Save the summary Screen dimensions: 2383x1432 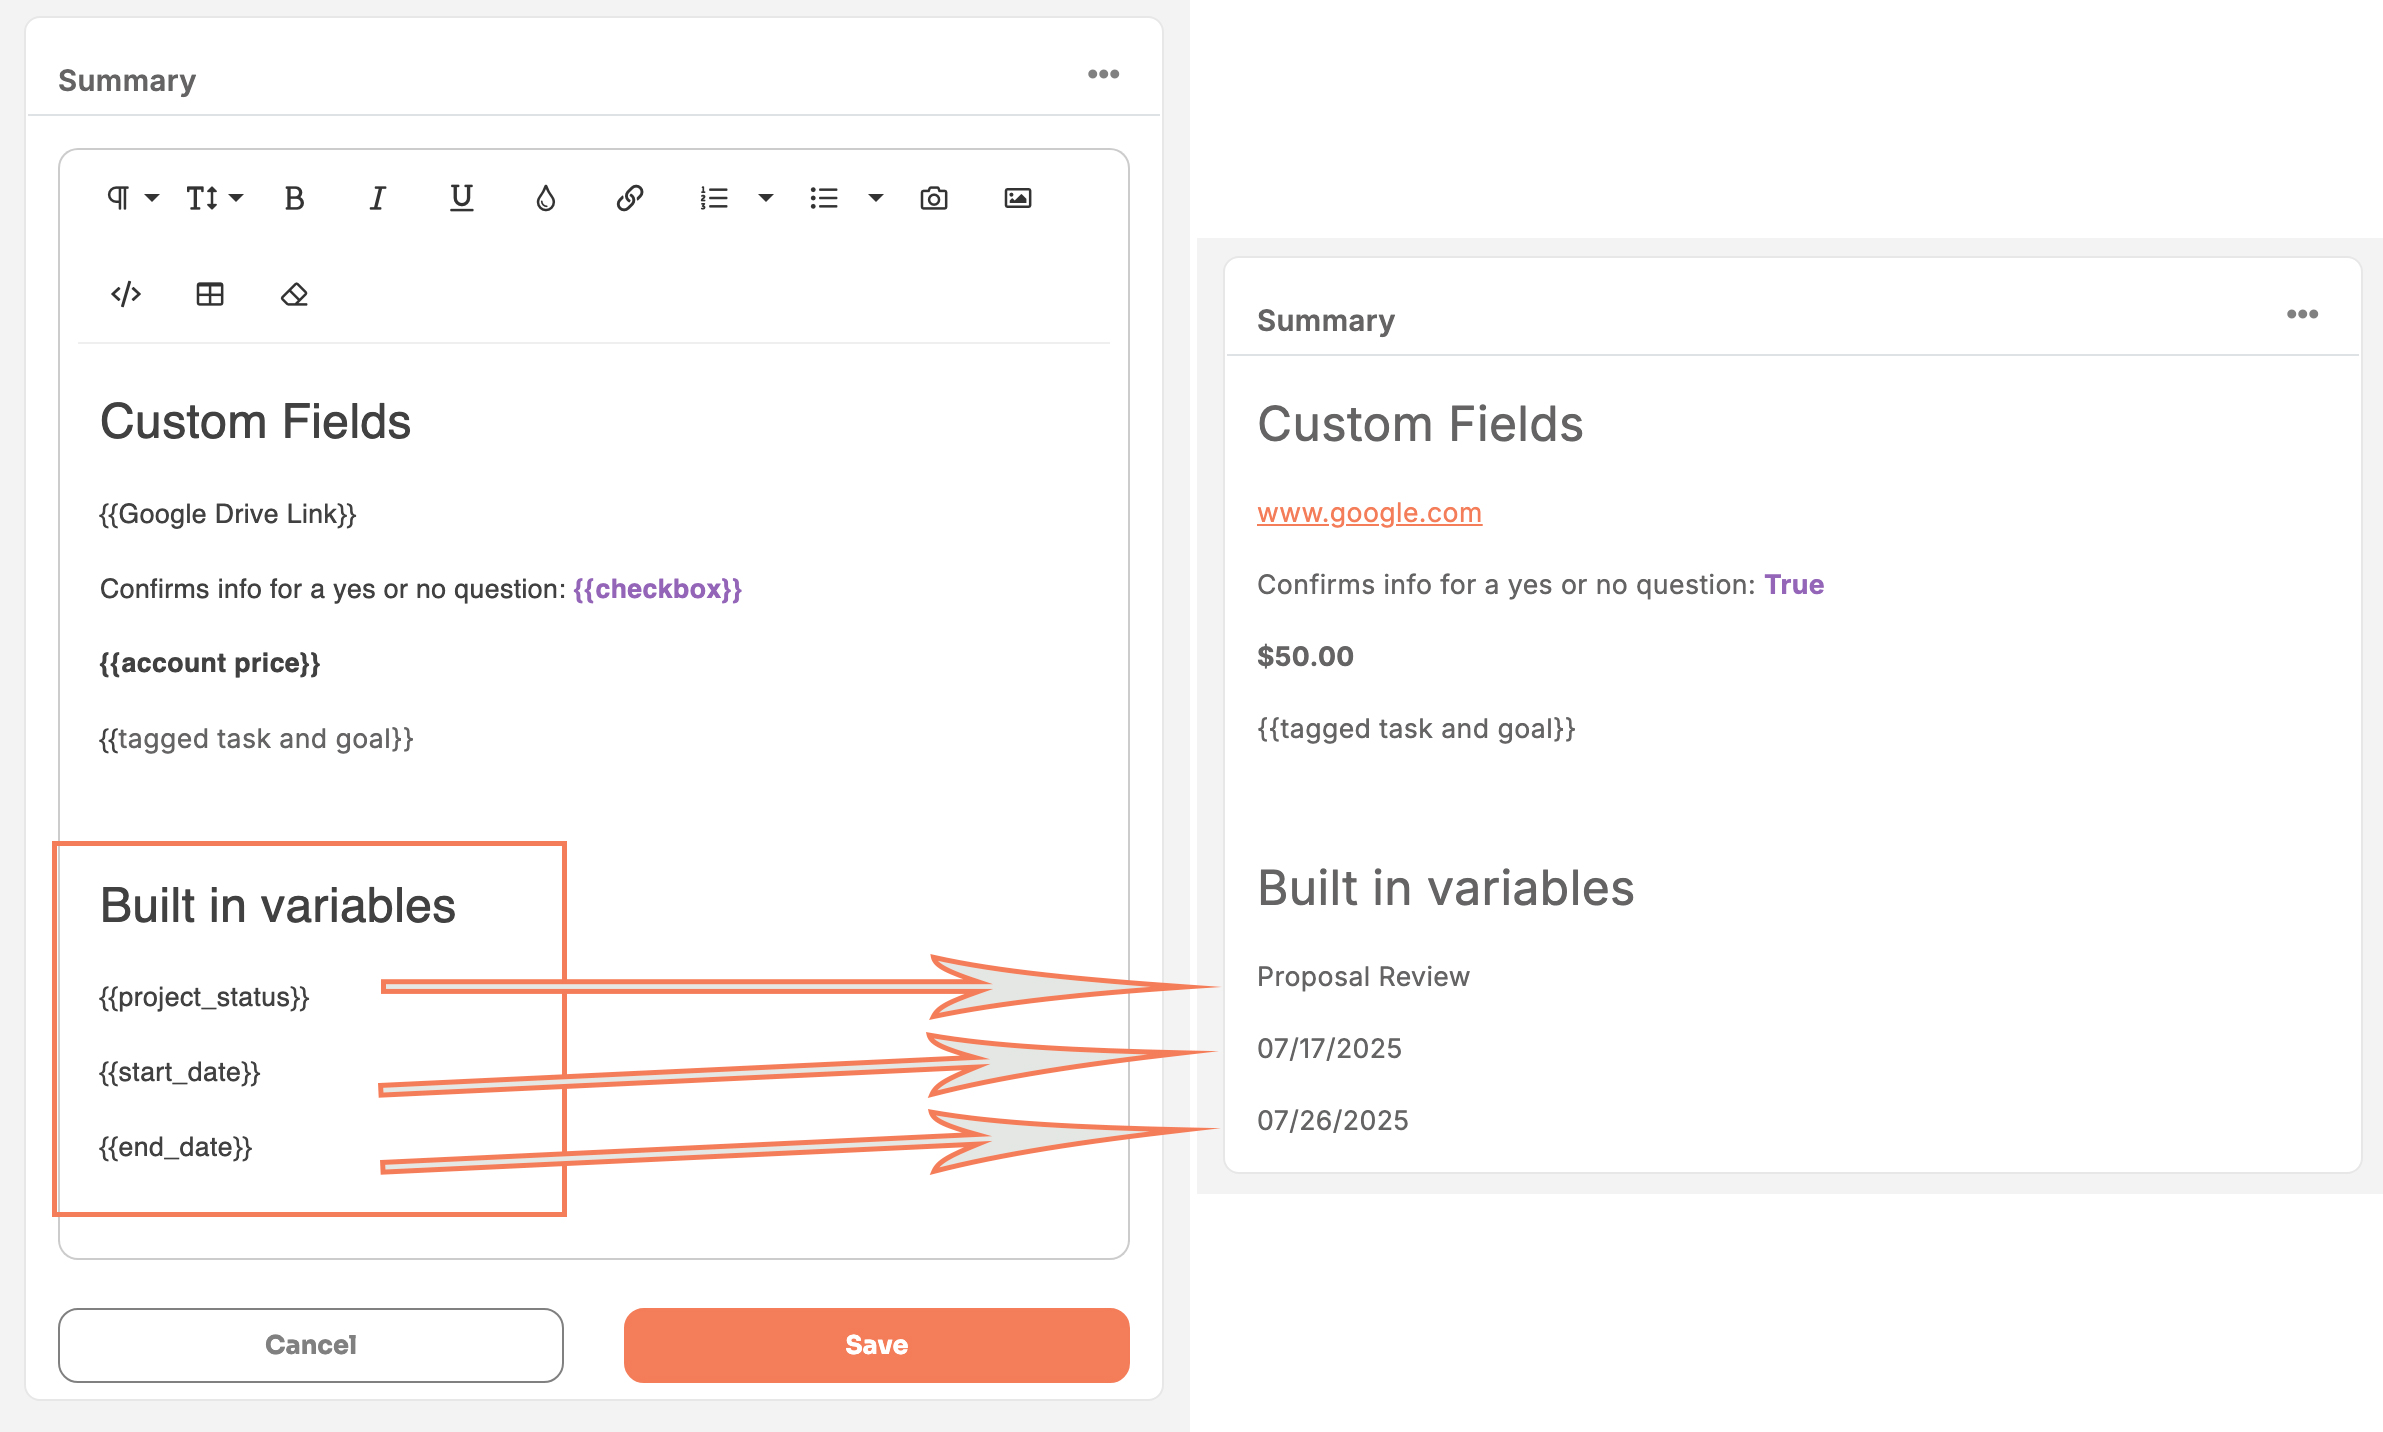point(877,1345)
